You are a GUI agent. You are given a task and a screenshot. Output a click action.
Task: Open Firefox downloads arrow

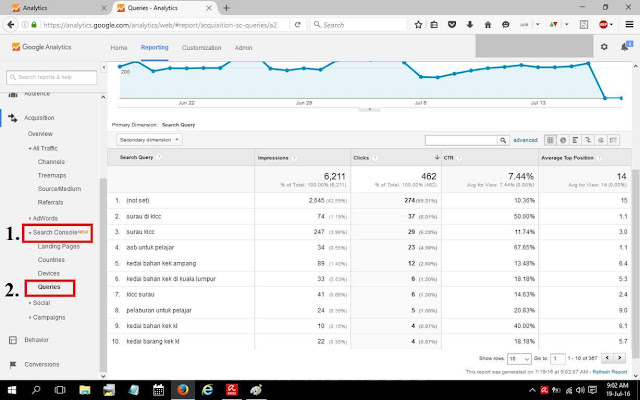click(x=470, y=25)
